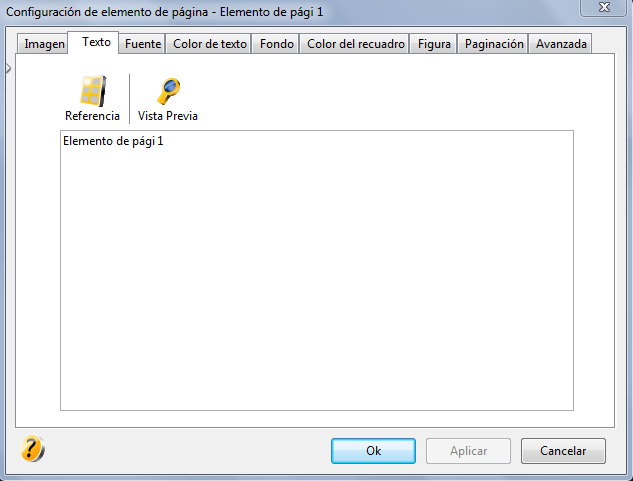
Task: Confirm the dialog with Ok
Action: pos(373,451)
